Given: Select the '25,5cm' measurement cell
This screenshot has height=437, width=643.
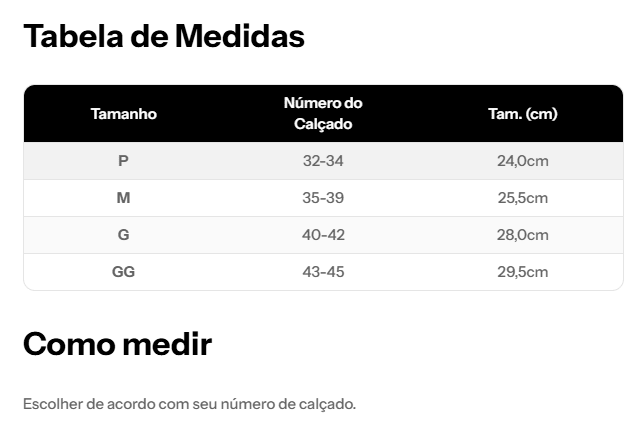Looking at the screenshot, I should 522,198.
